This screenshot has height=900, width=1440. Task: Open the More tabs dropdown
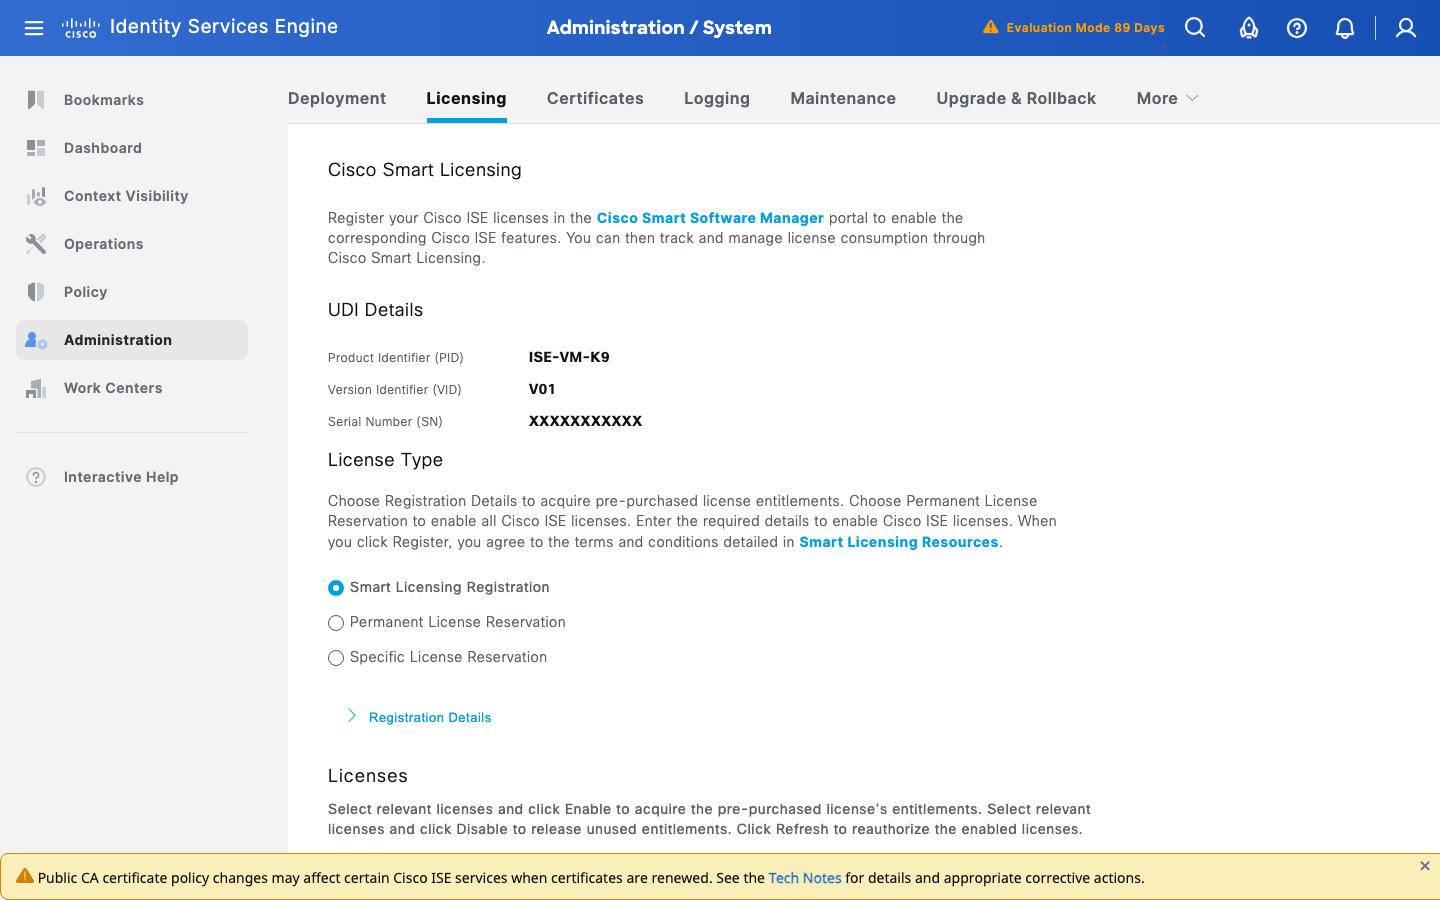coord(1167,98)
